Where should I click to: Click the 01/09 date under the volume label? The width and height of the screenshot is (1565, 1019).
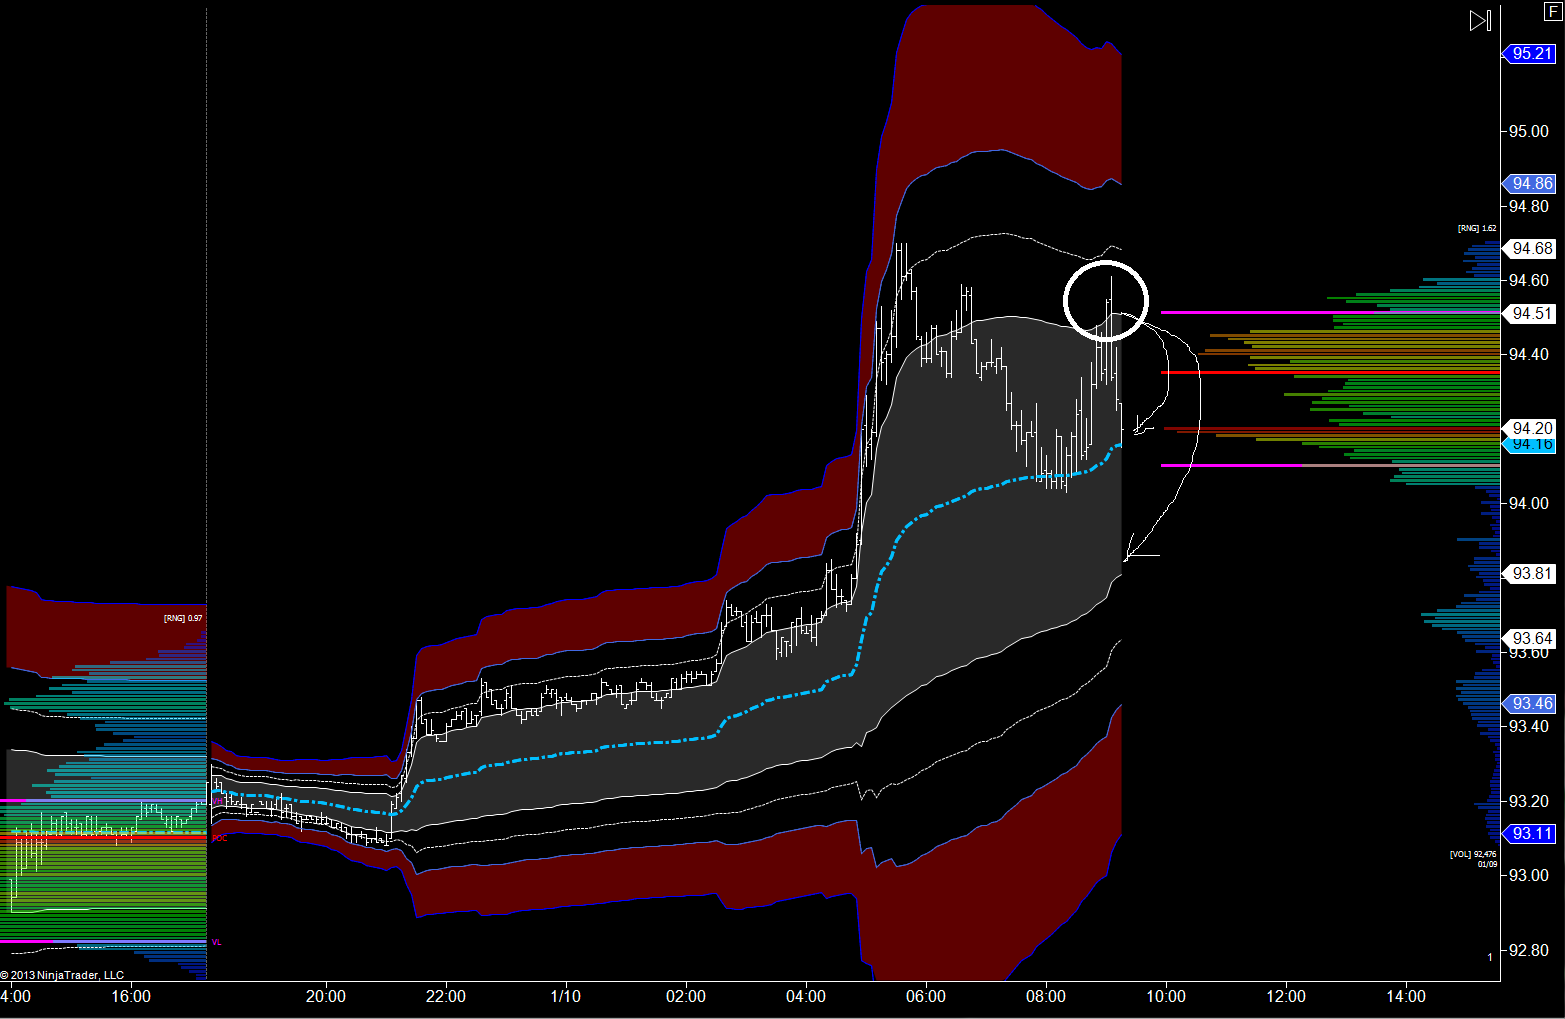pyautogui.click(x=1487, y=864)
